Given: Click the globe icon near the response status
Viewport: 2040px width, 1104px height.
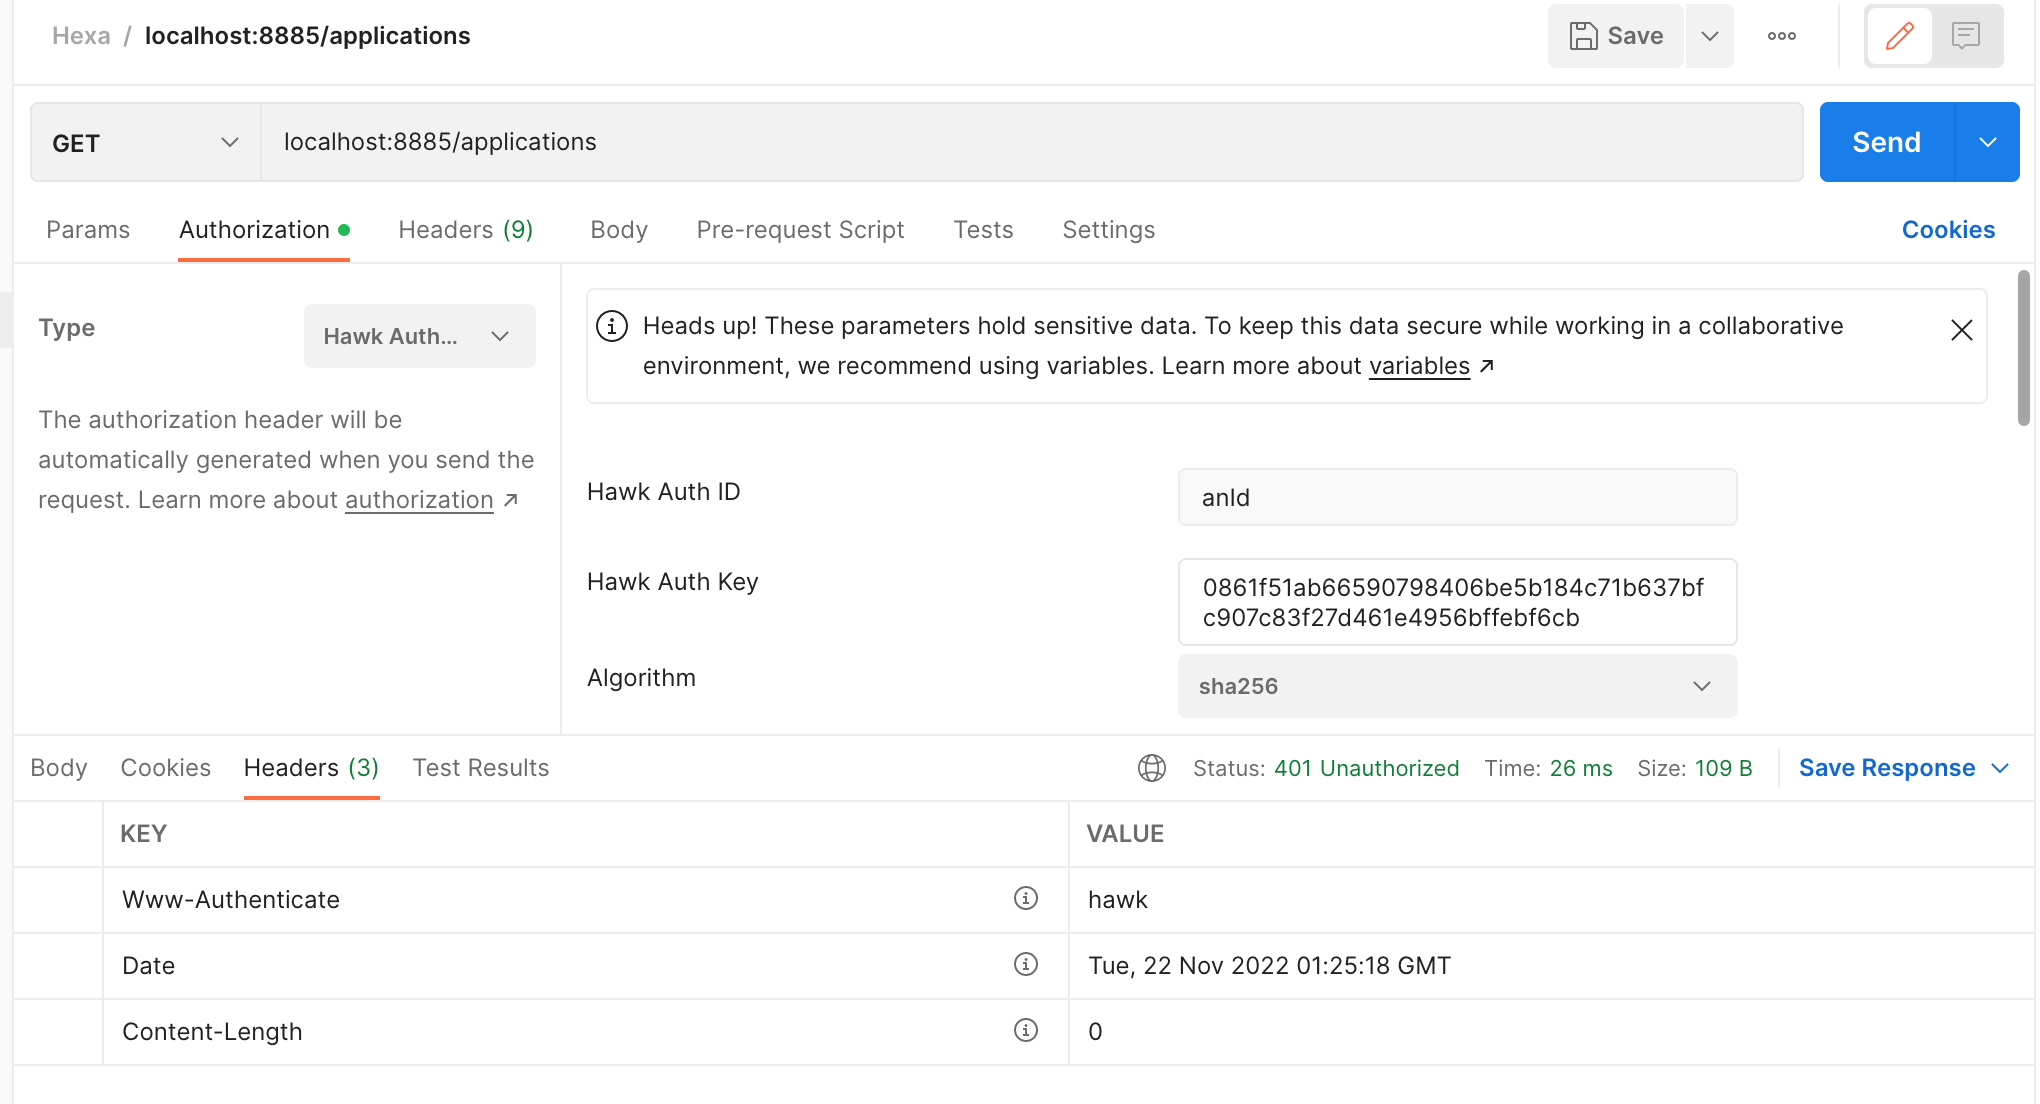Looking at the screenshot, I should click(1151, 768).
